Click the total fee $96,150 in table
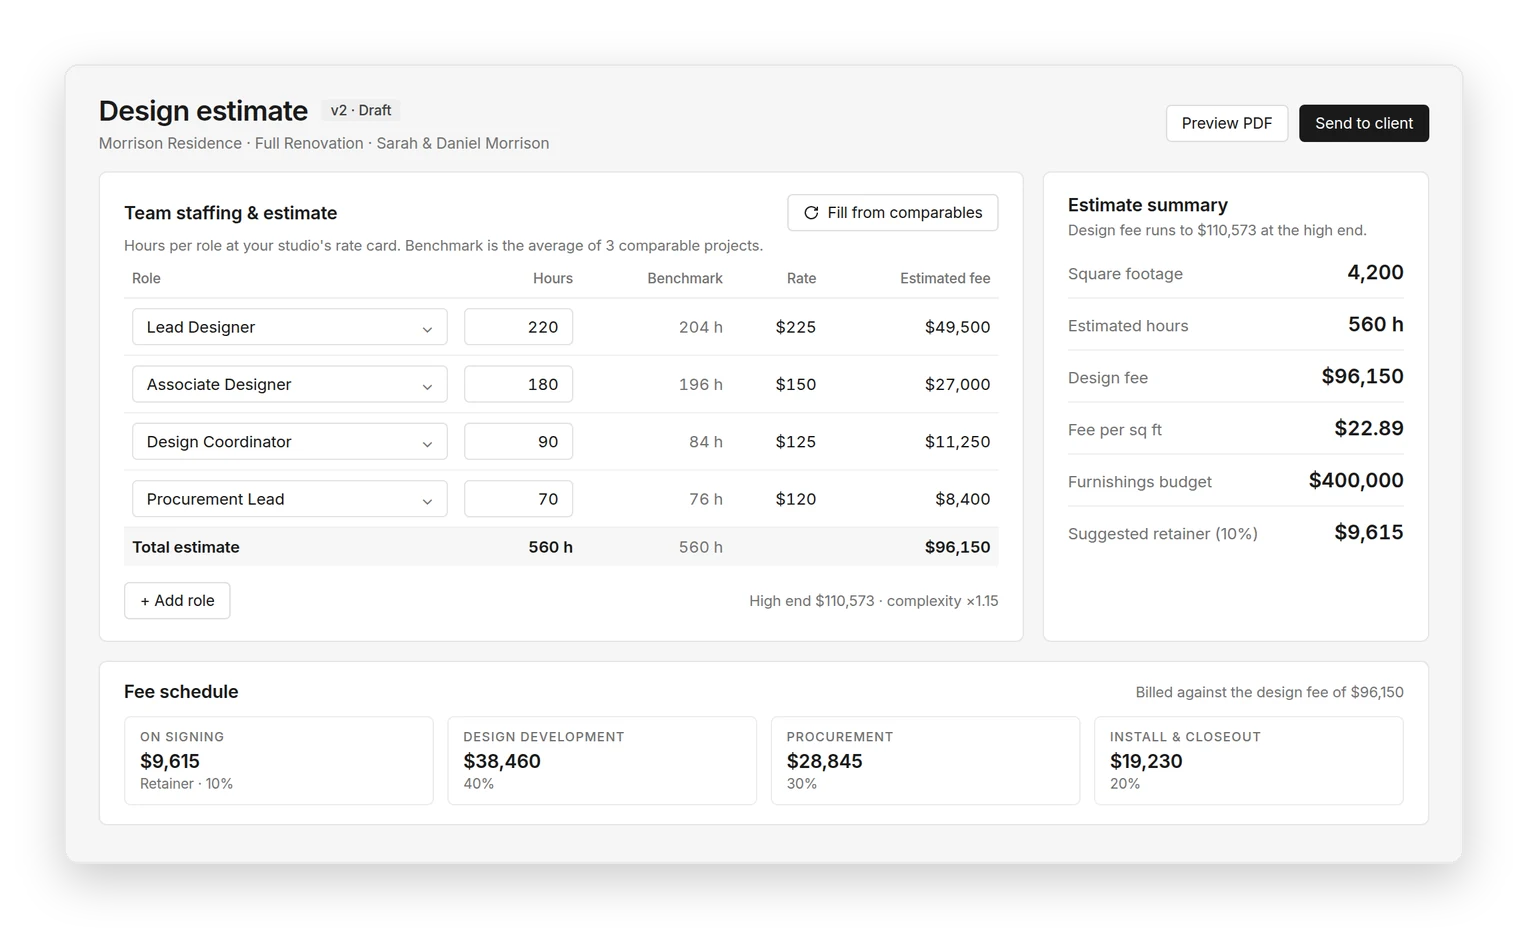The height and width of the screenshot is (928, 1528). pyautogui.click(x=957, y=547)
